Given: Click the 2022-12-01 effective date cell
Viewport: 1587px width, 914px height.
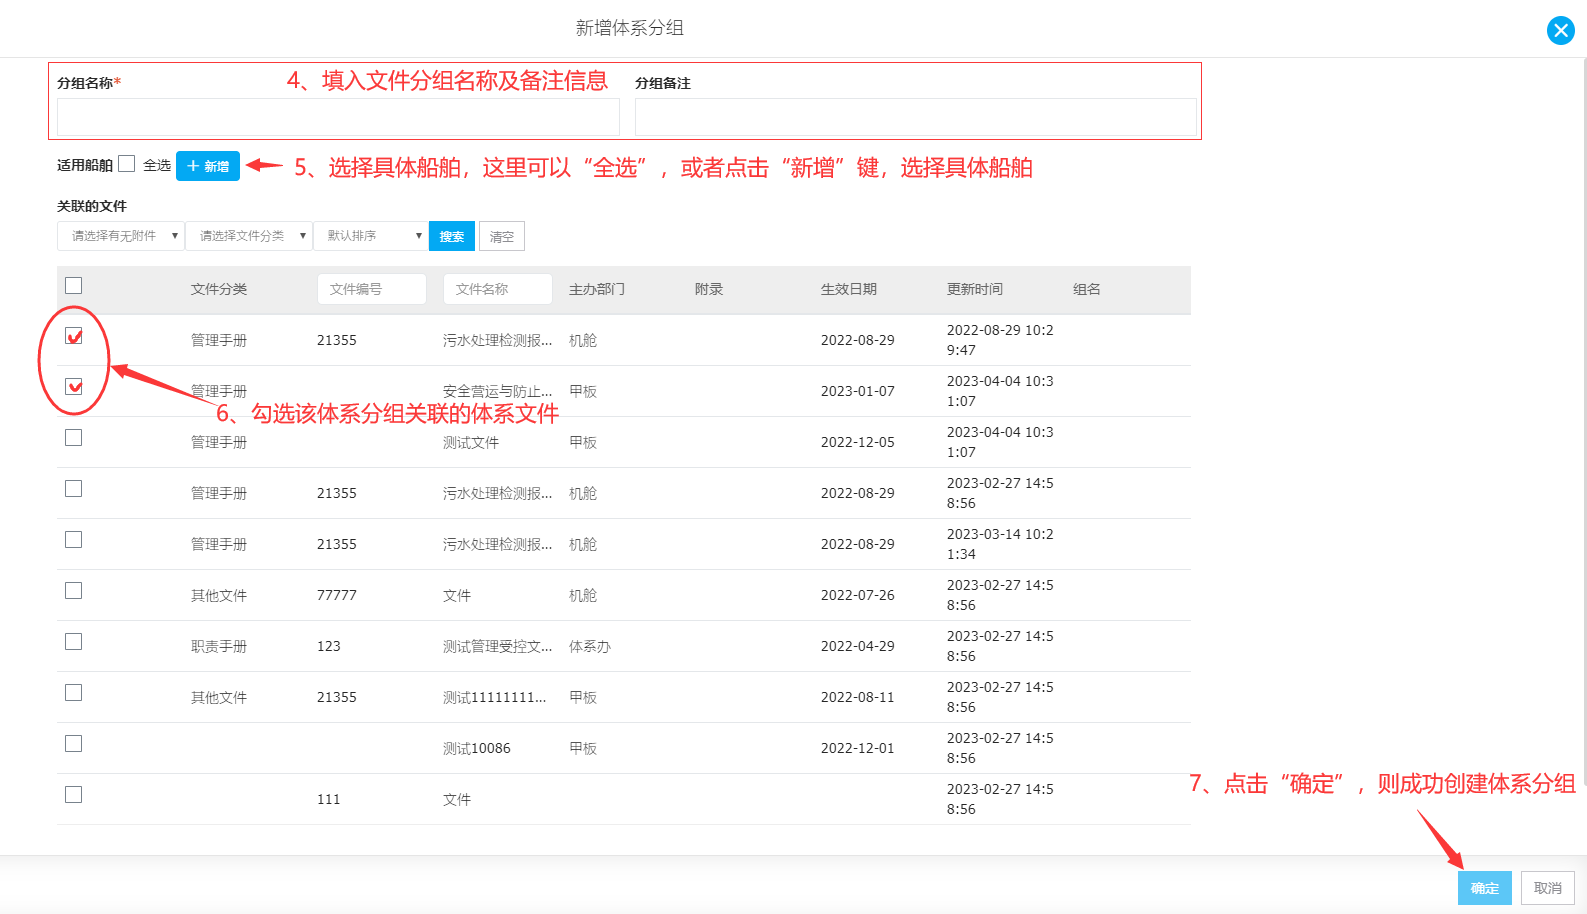Looking at the screenshot, I should point(858,748).
